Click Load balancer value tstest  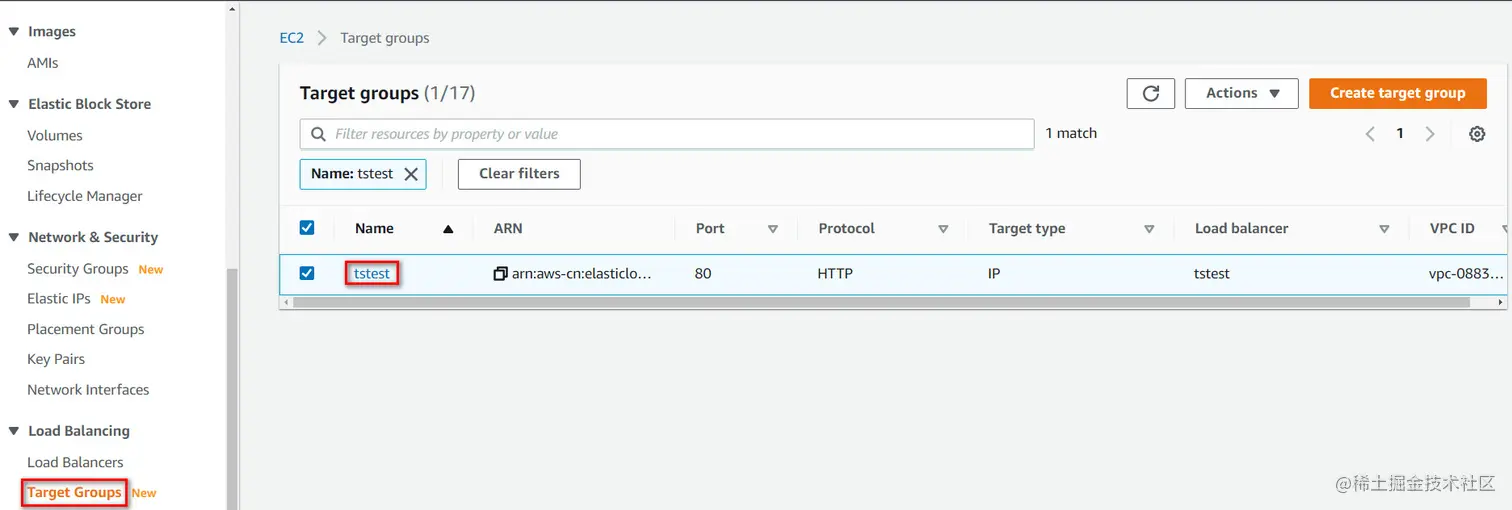[x=1212, y=274]
